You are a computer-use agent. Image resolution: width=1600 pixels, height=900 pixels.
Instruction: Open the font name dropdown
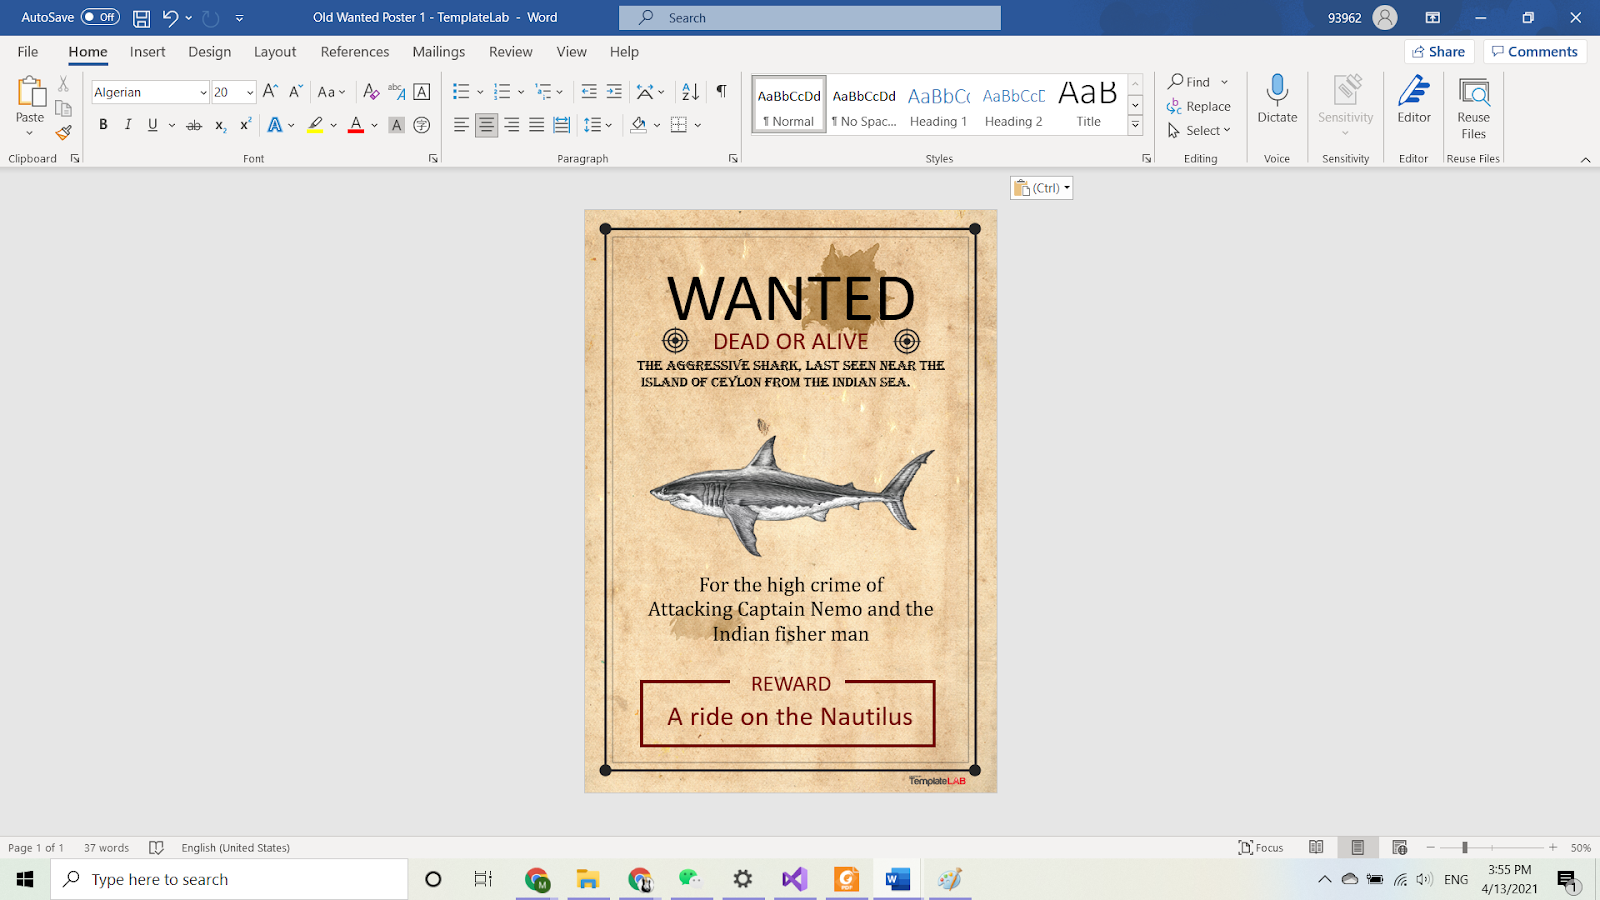coord(203,92)
